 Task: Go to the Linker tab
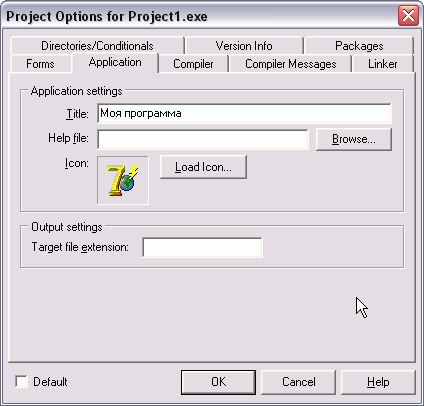point(383,64)
